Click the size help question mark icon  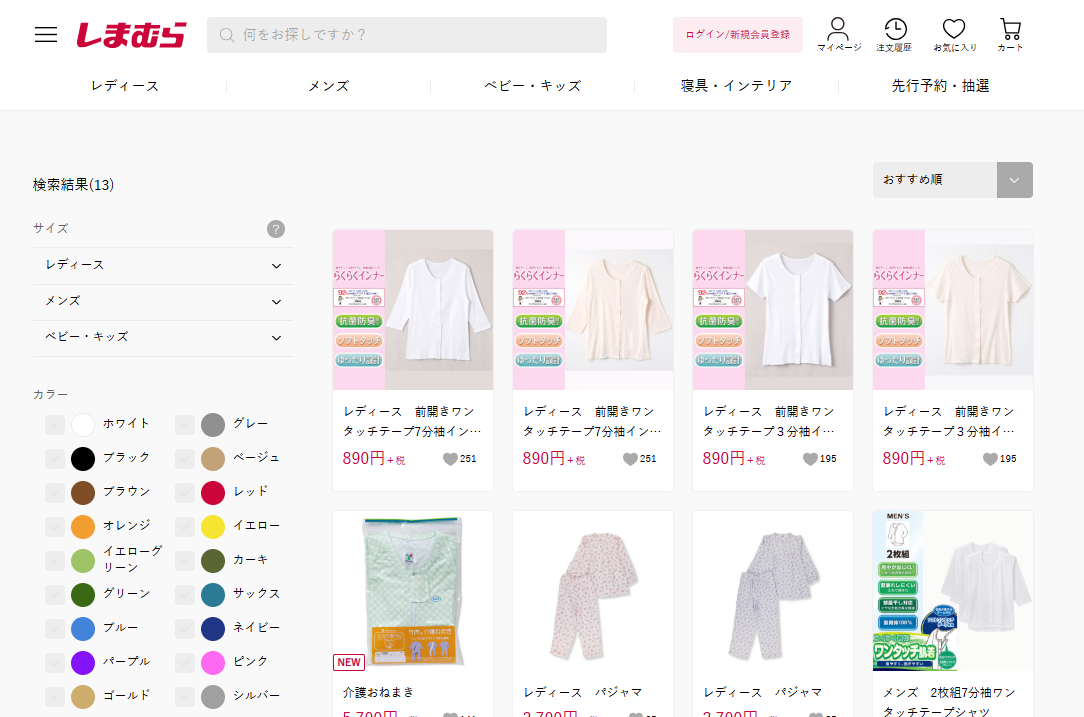point(276,229)
